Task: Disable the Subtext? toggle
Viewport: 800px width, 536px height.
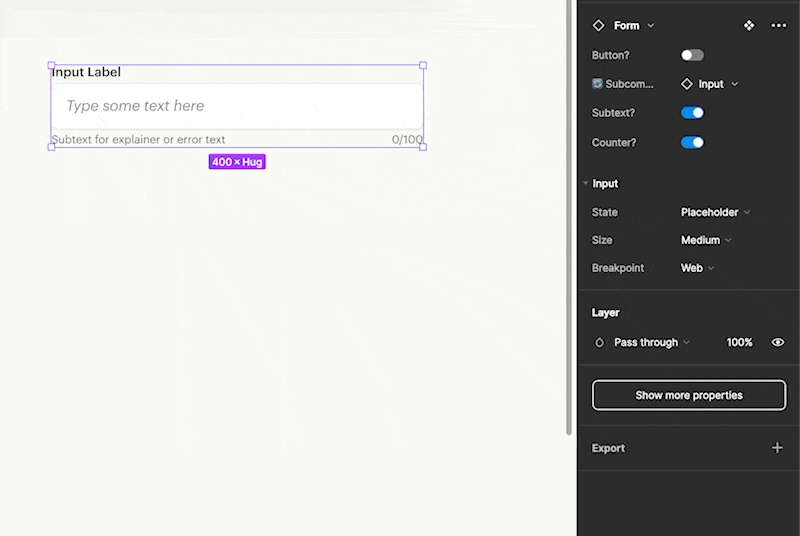Action: (x=692, y=113)
